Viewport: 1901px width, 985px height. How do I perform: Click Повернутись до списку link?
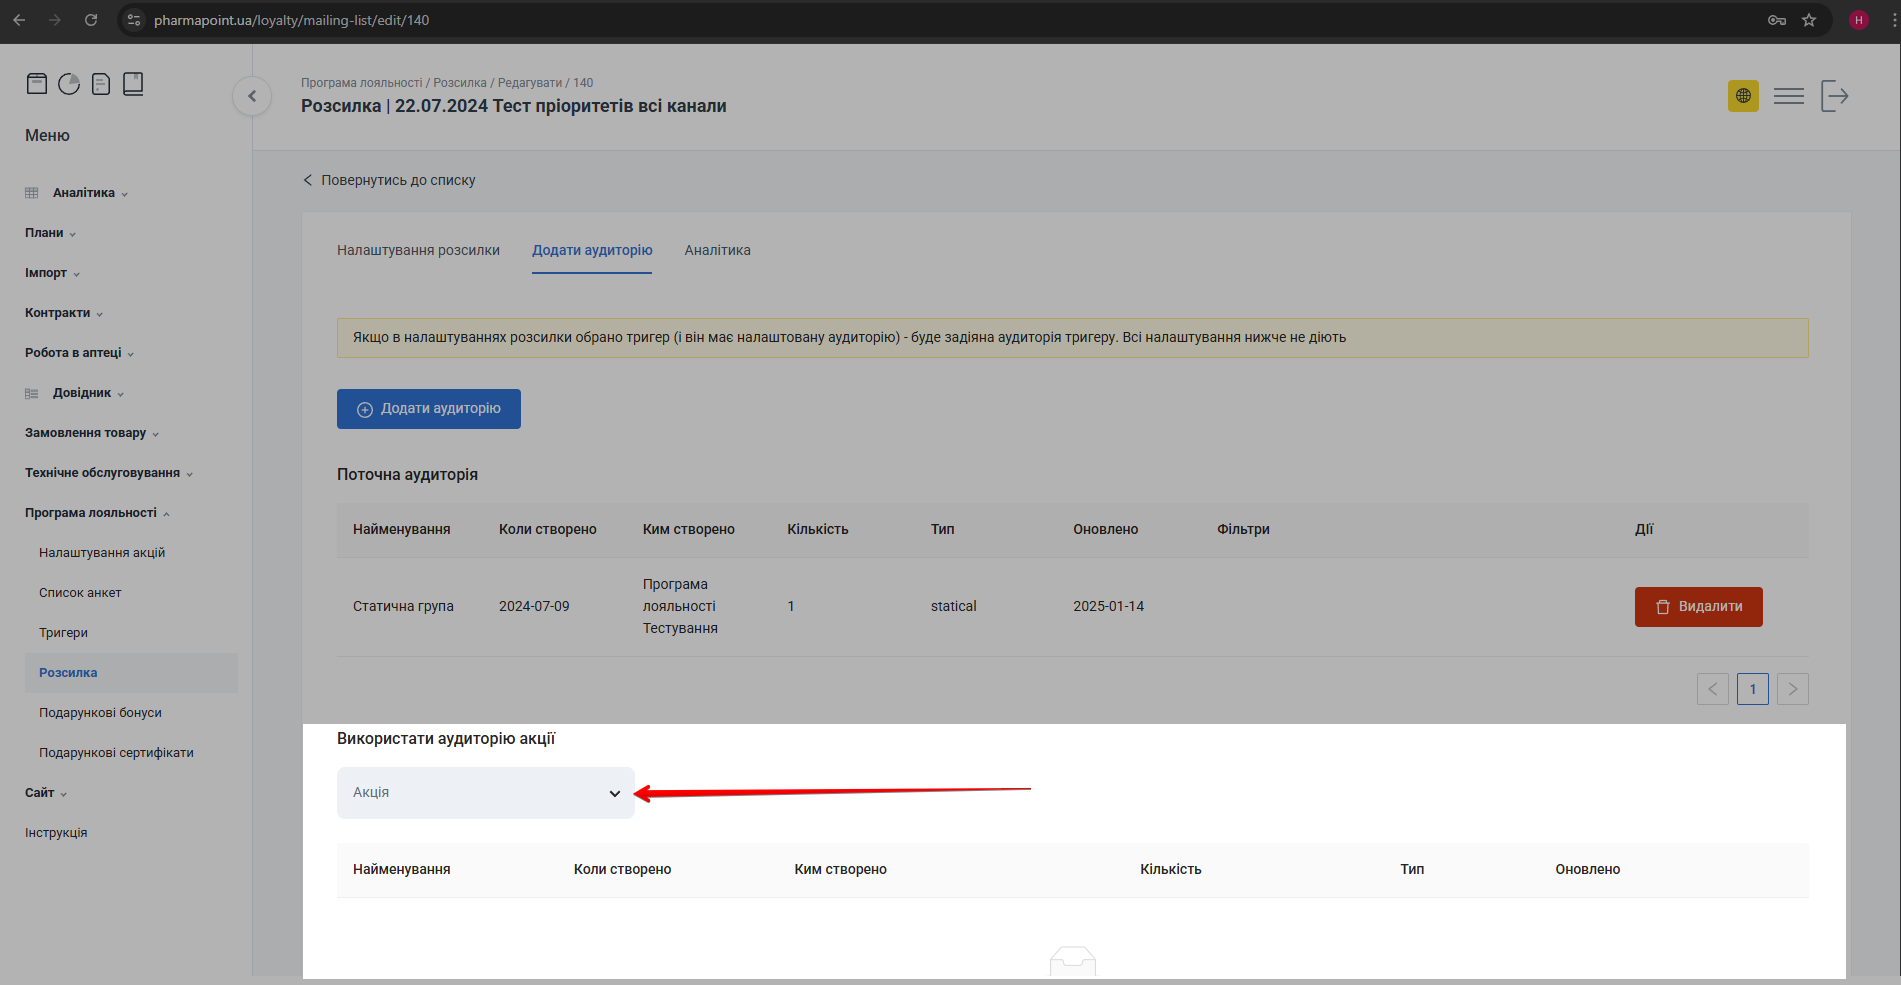tap(389, 180)
